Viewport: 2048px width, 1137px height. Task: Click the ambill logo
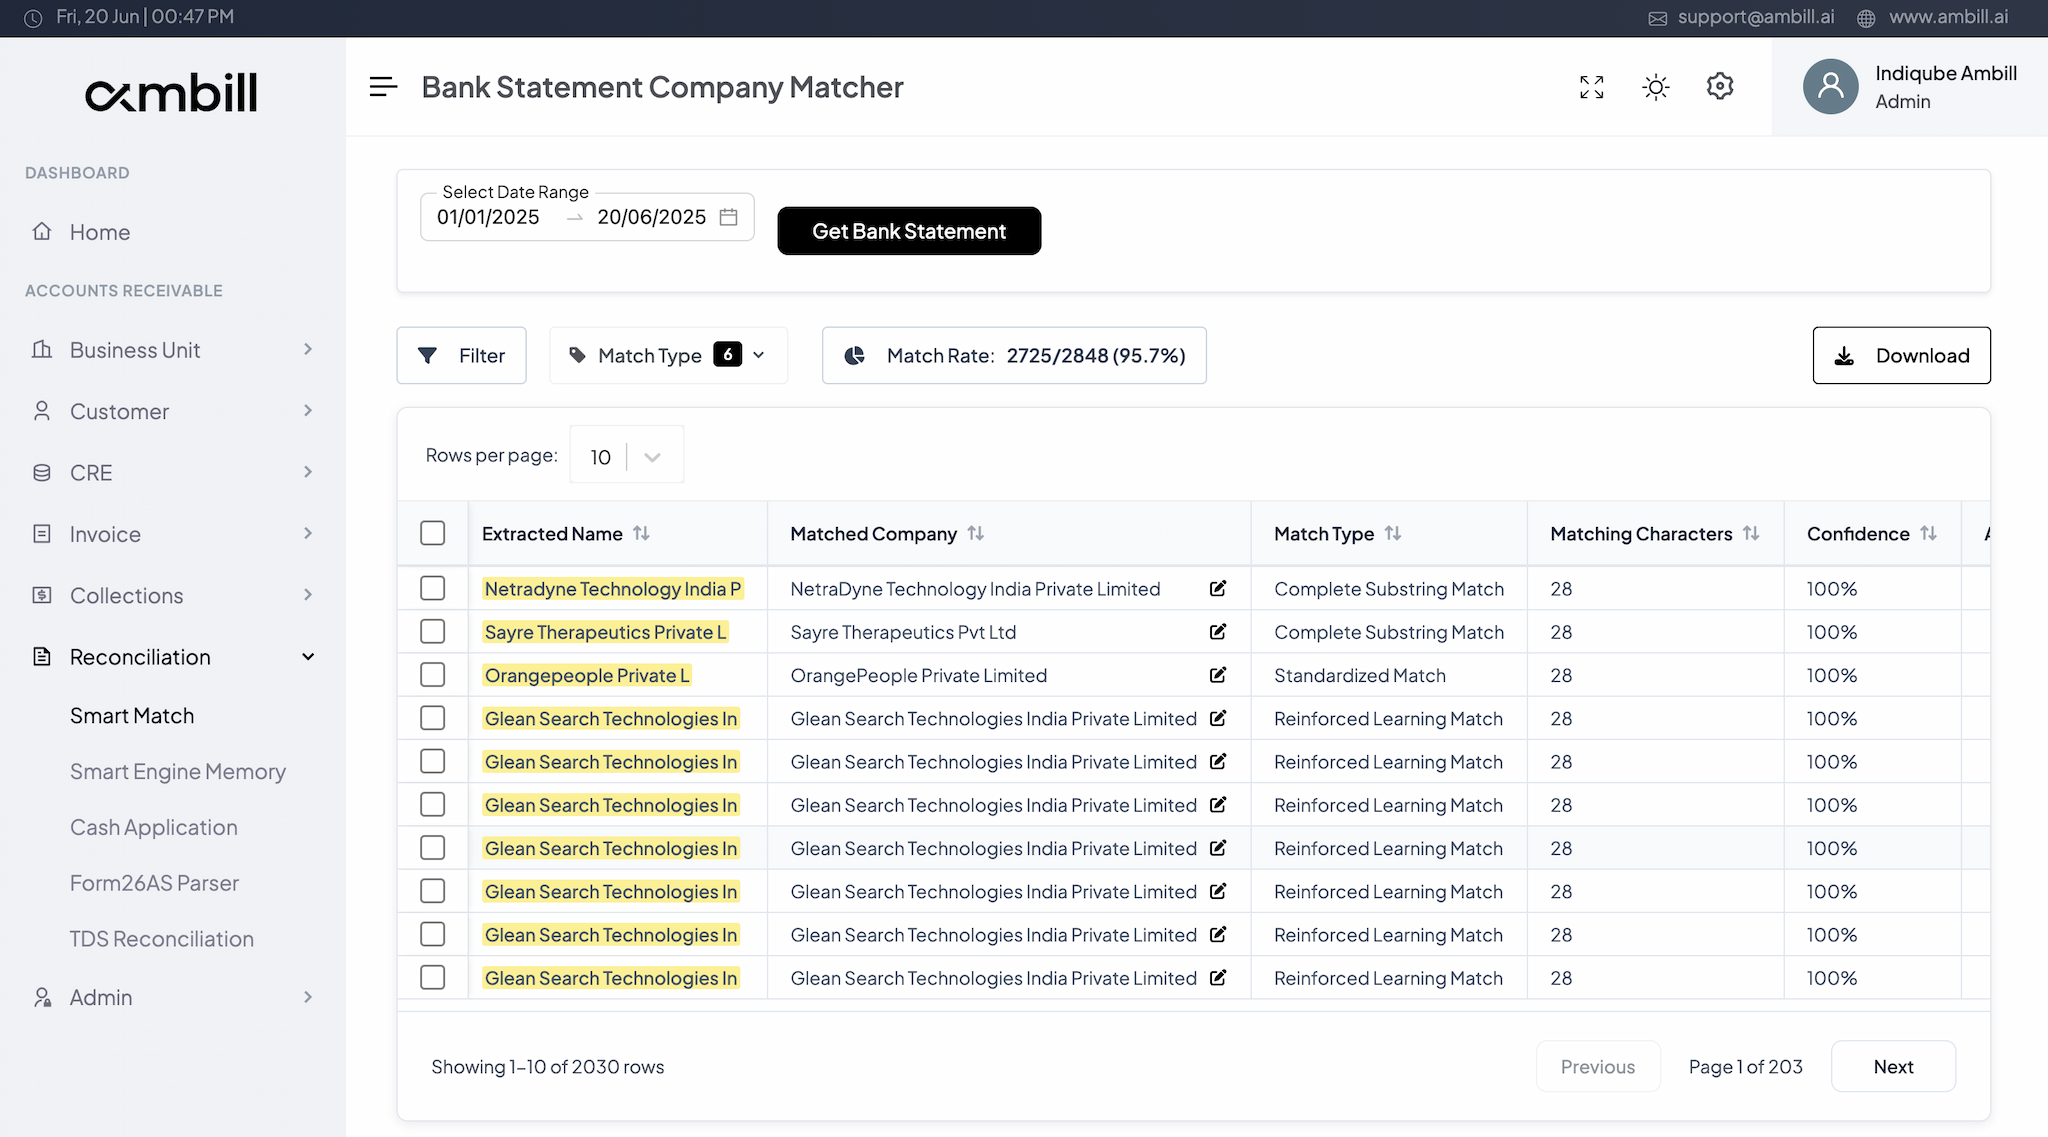pyautogui.click(x=171, y=93)
